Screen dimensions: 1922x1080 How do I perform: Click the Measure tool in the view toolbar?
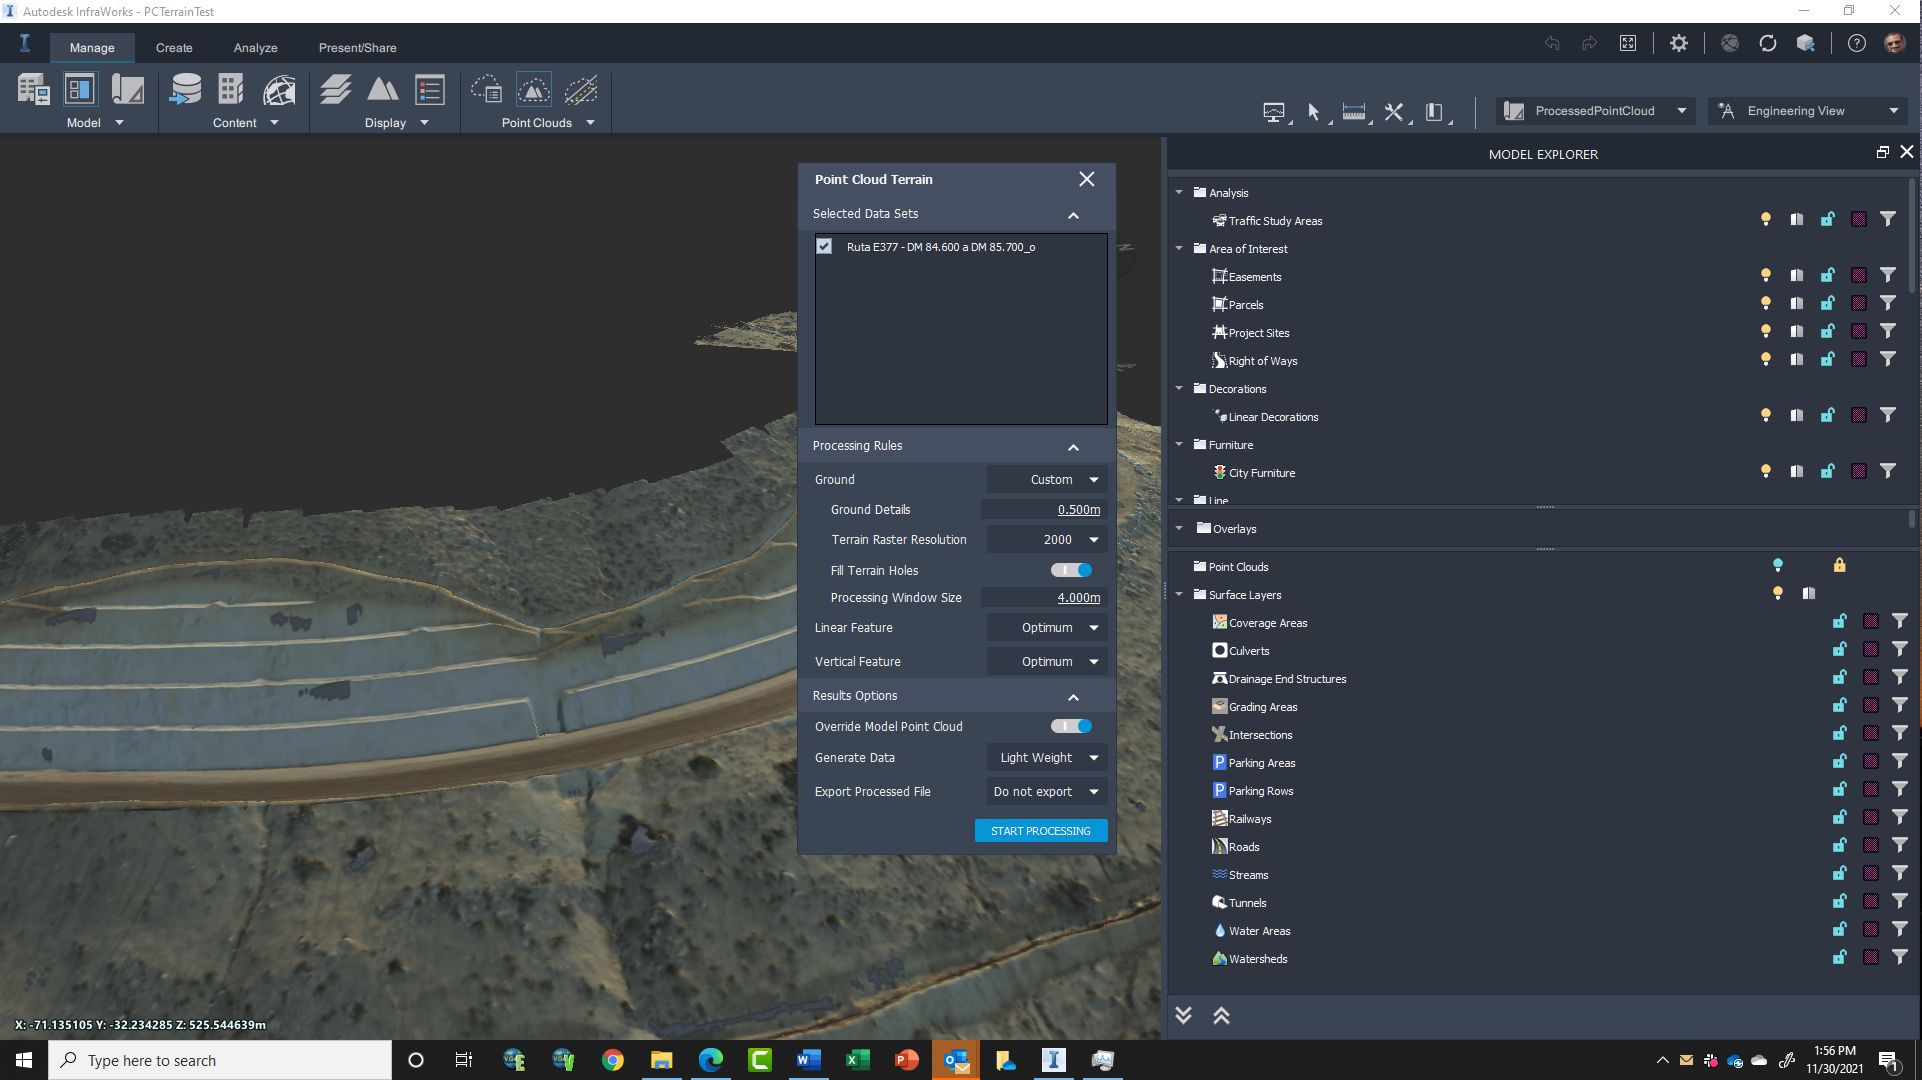coord(1353,112)
